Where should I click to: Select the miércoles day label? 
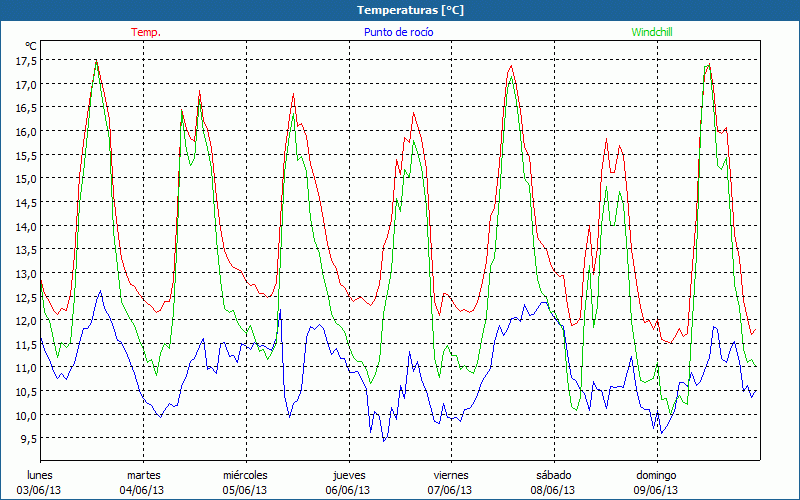click(245, 475)
